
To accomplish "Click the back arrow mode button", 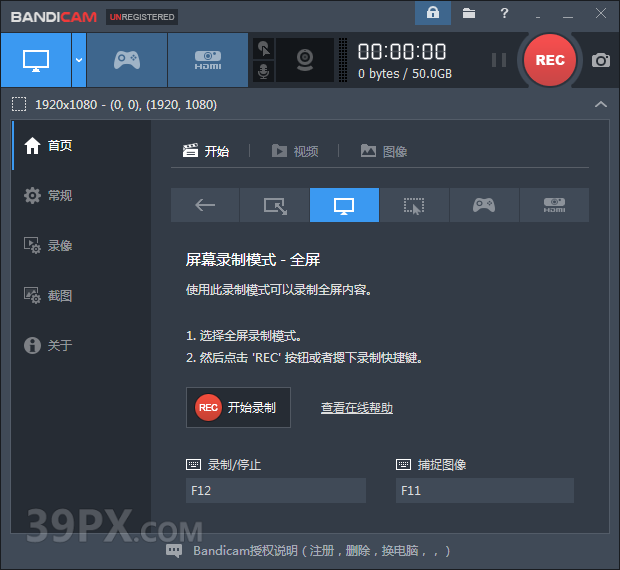I will [x=205, y=205].
